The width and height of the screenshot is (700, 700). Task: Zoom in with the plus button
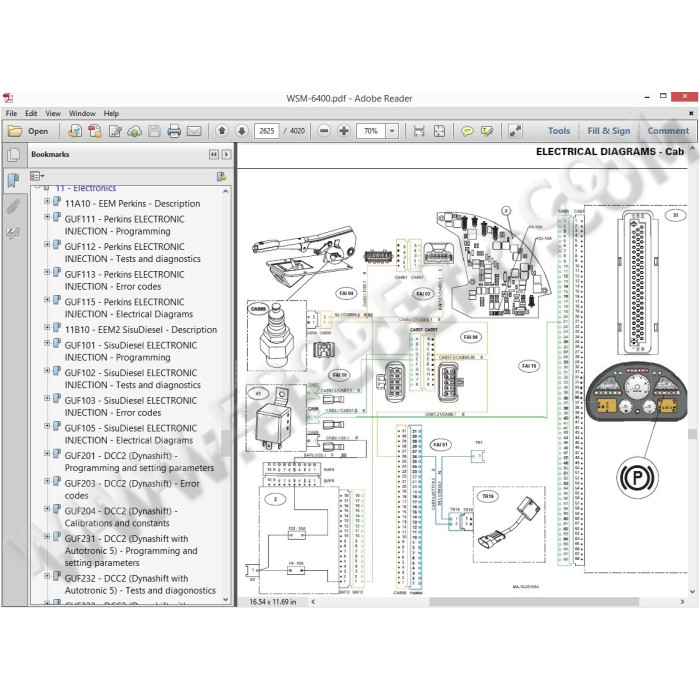pyautogui.click(x=344, y=131)
